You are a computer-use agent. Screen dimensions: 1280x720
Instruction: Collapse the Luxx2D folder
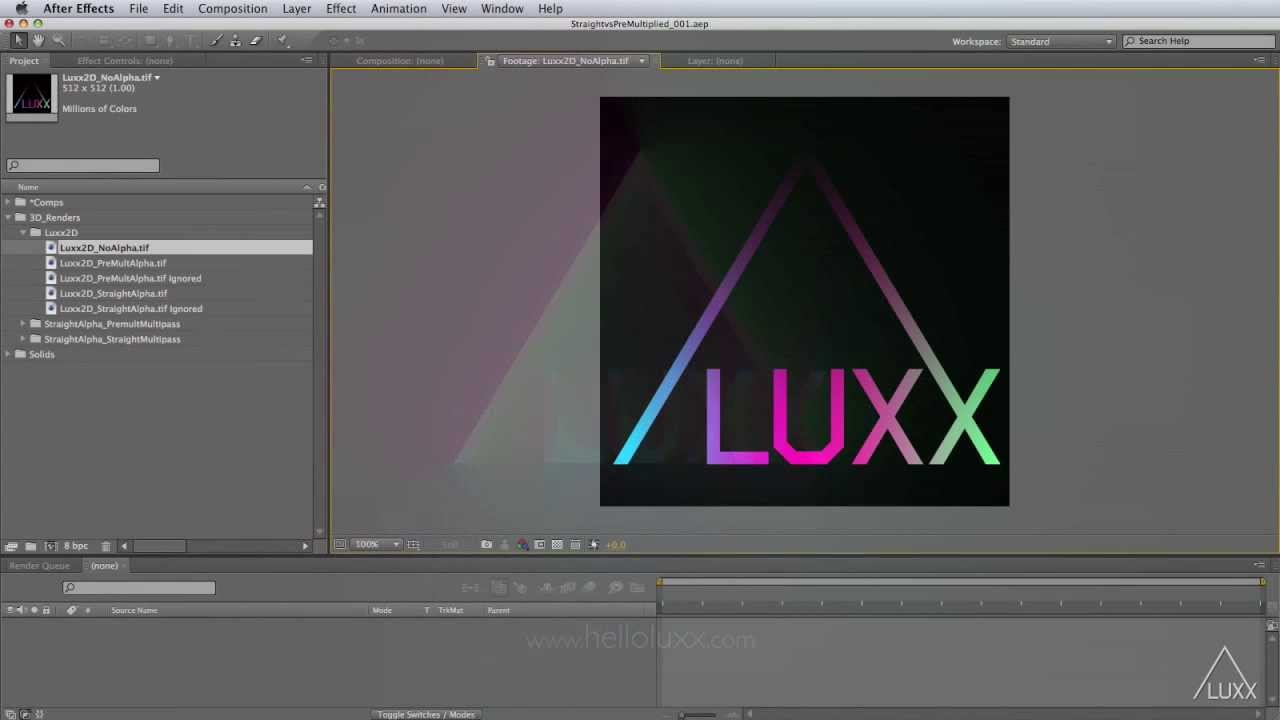pos(23,233)
